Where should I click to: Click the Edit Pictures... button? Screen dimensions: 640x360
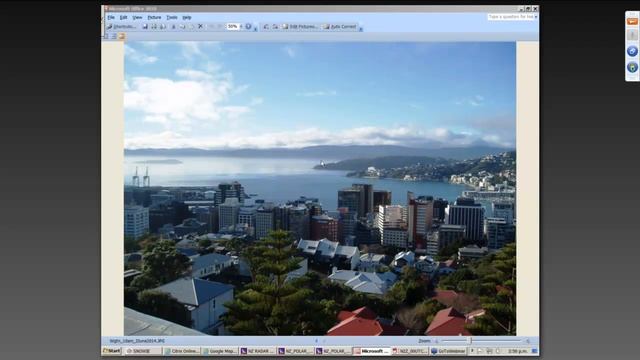click(x=300, y=27)
